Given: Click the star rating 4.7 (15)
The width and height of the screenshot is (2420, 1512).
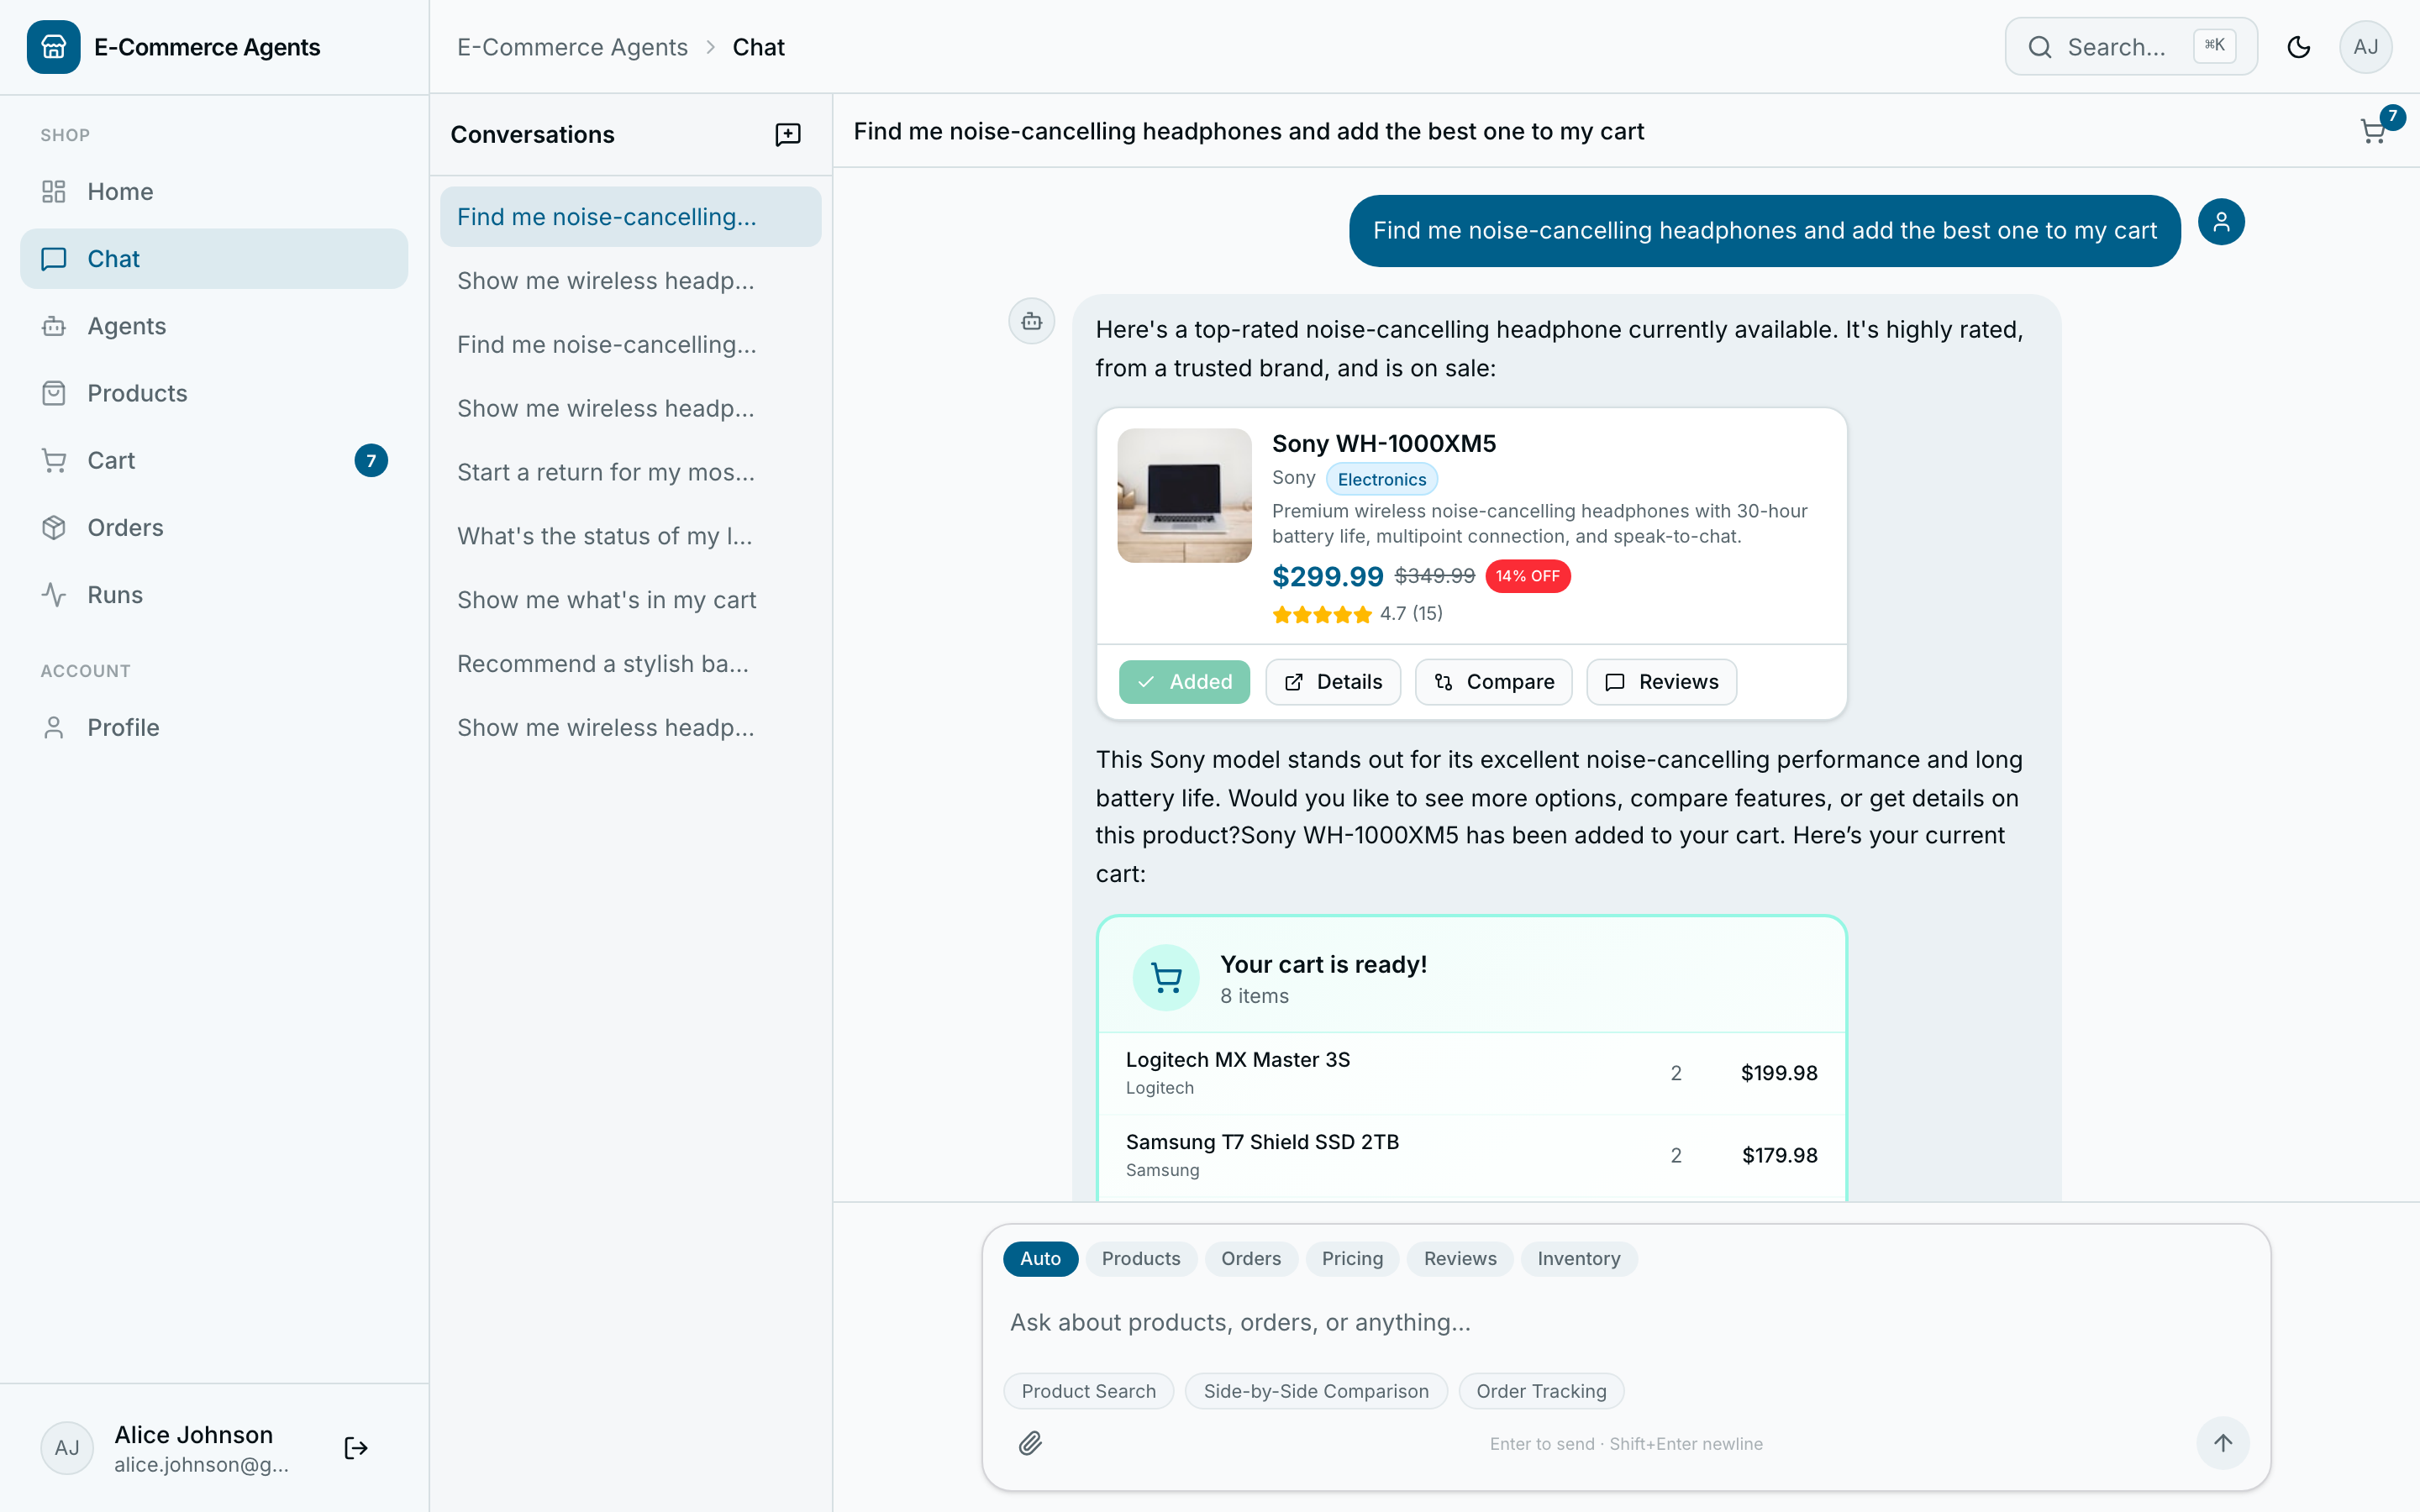Looking at the screenshot, I should tap(1357, 614).
